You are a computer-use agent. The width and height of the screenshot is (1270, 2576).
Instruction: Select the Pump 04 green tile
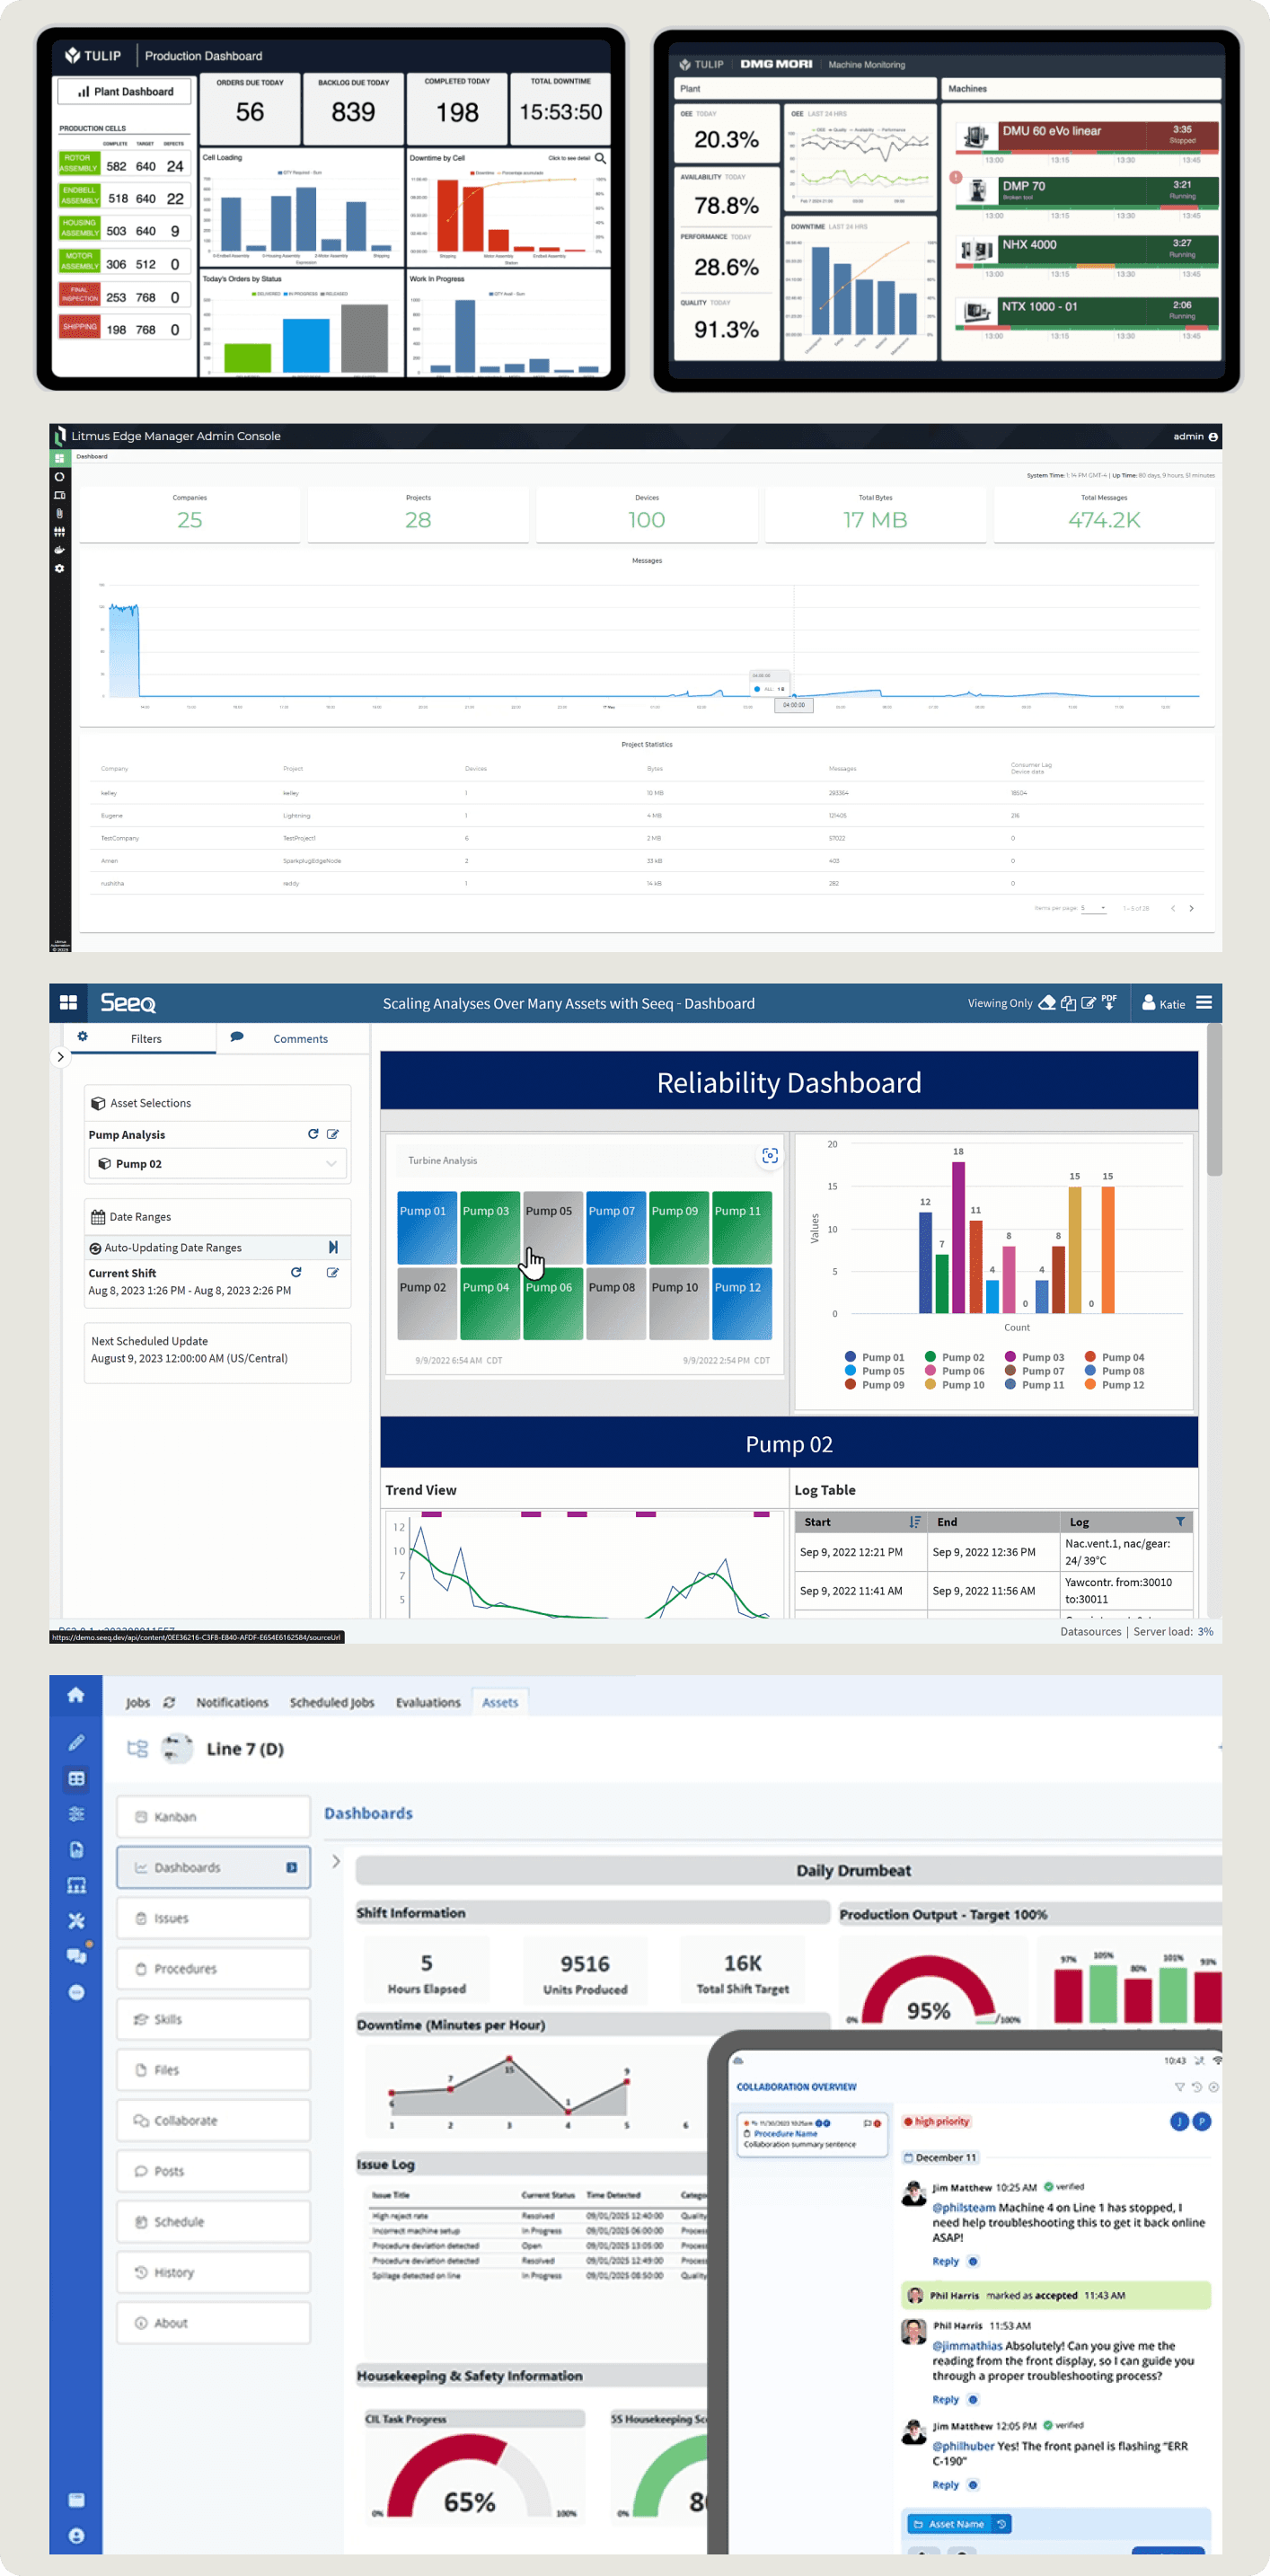[x=490, y=1303]
